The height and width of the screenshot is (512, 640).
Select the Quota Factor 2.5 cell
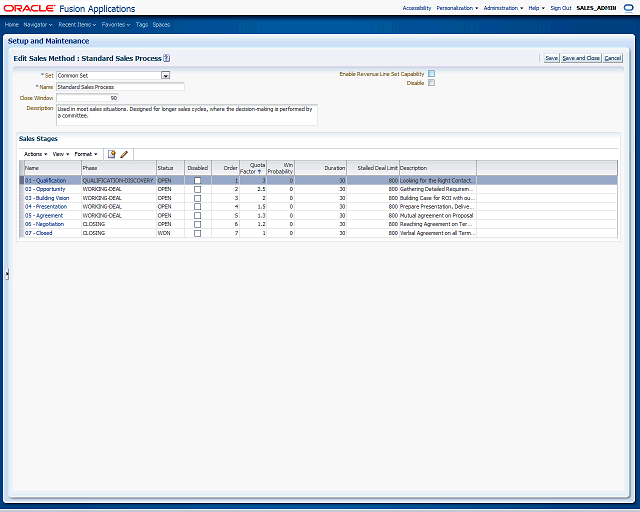pos(253,189)
